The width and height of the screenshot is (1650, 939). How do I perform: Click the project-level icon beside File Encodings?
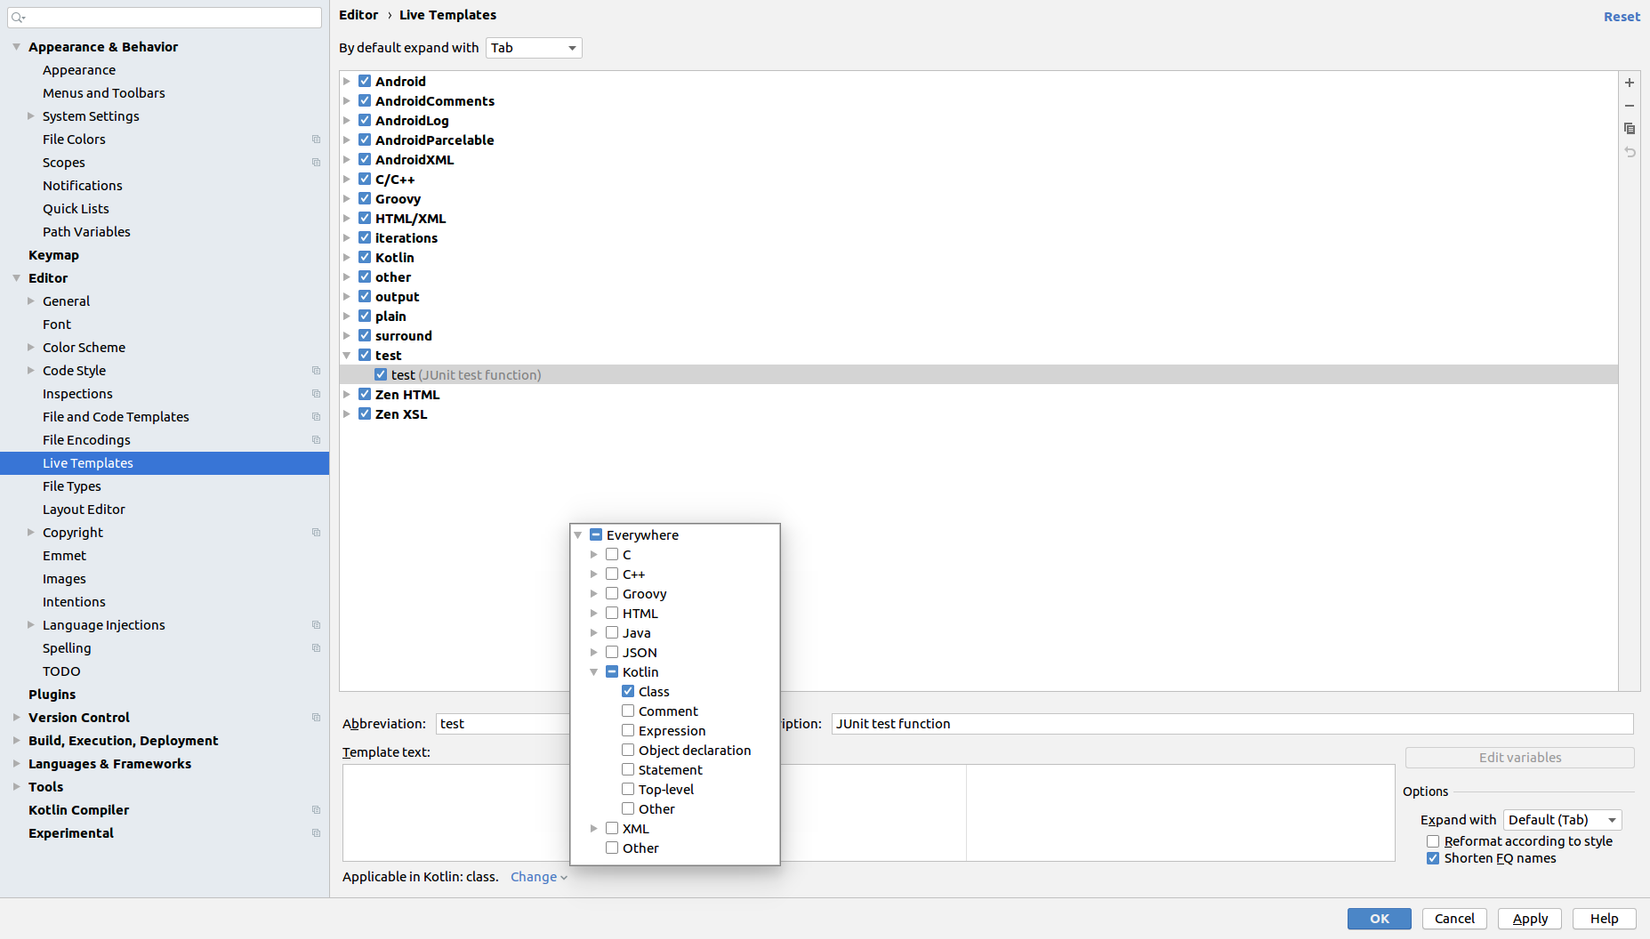[x=316, y=440]
